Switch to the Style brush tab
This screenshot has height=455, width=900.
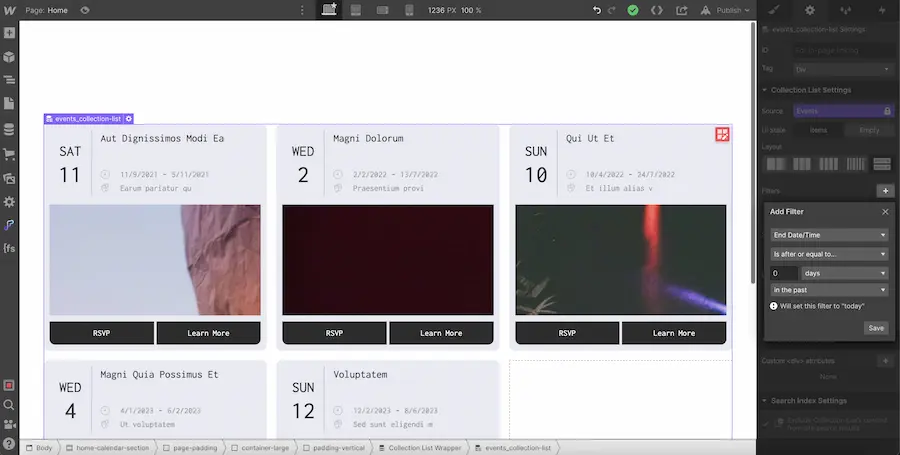coord(774,10)
